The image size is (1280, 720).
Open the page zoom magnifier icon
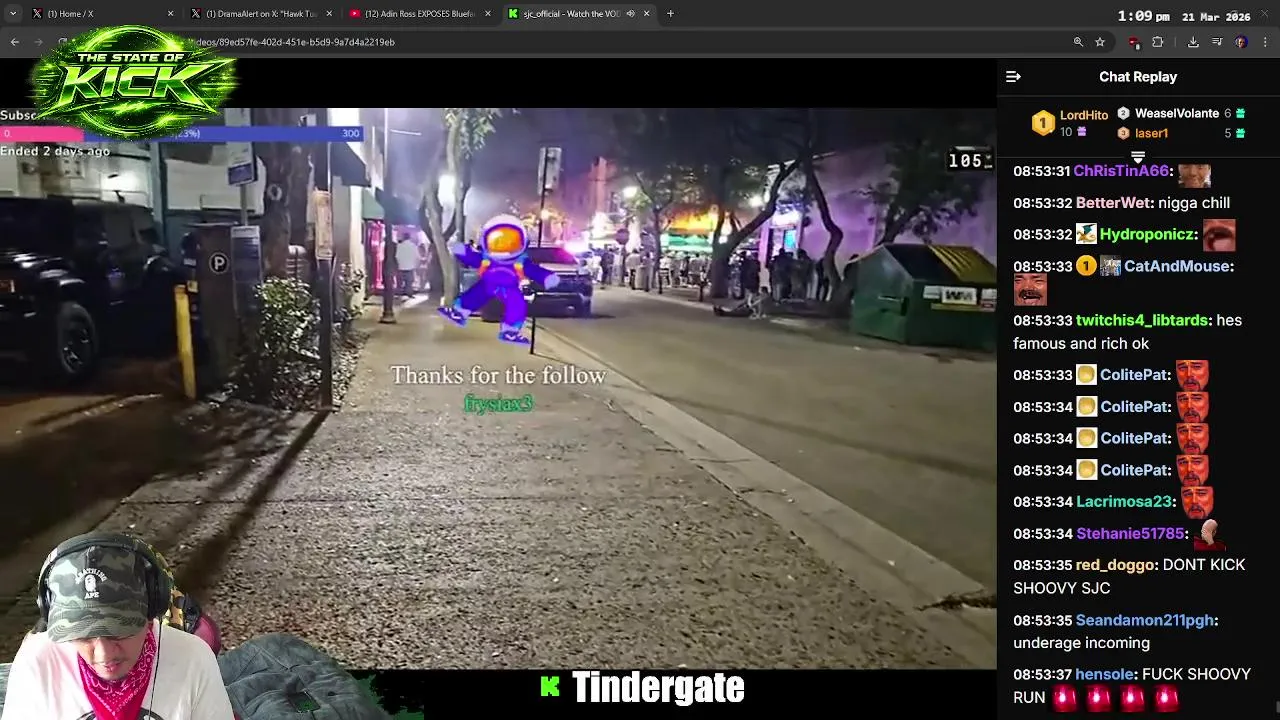tap(1078, 42)
